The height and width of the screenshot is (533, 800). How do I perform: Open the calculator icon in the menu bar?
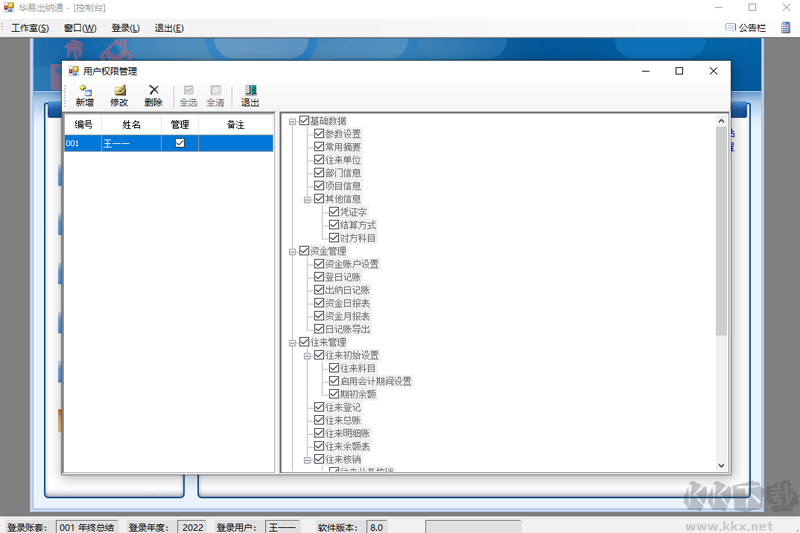pyautogui.click(x=786, y=28)
